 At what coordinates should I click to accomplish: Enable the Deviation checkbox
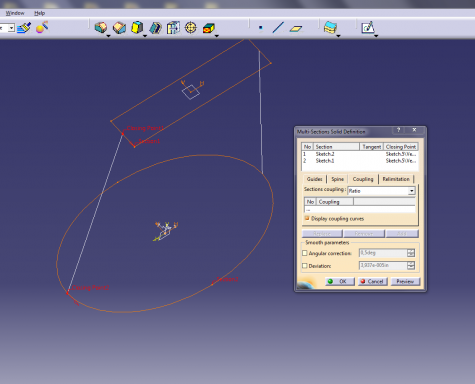coord(305,266)
